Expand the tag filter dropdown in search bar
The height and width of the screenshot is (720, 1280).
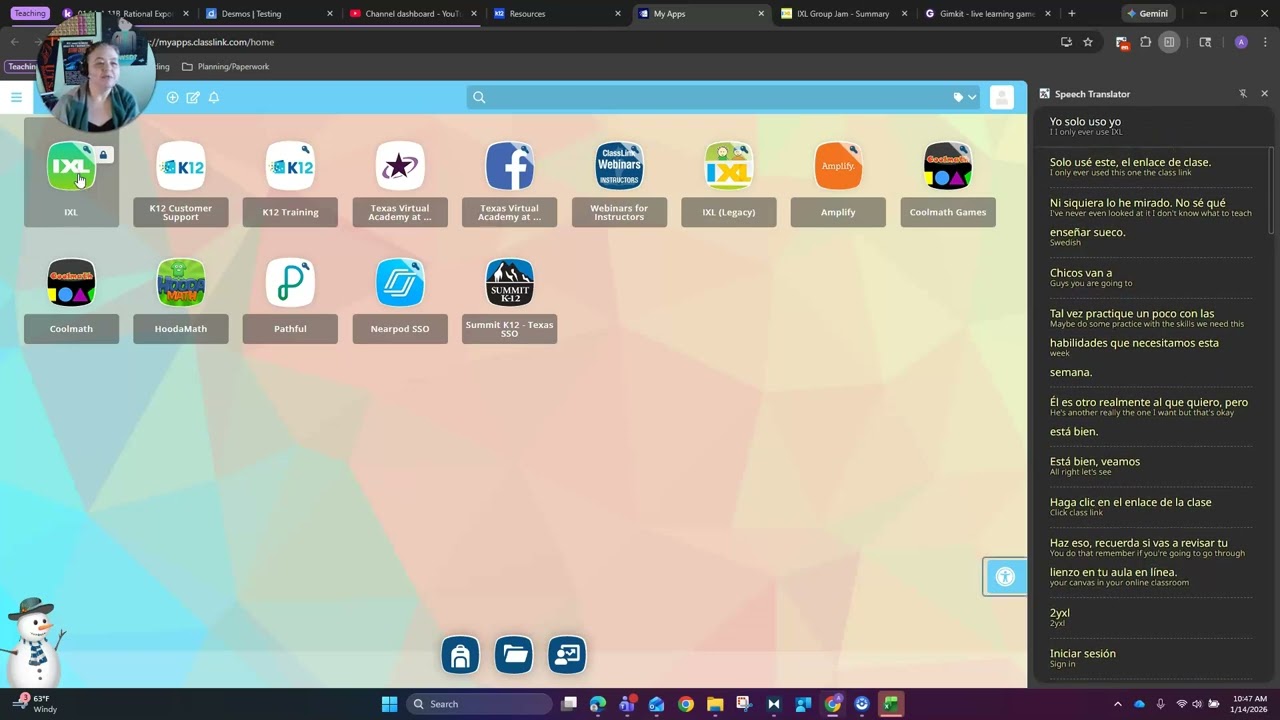click(x=965, y=97)
